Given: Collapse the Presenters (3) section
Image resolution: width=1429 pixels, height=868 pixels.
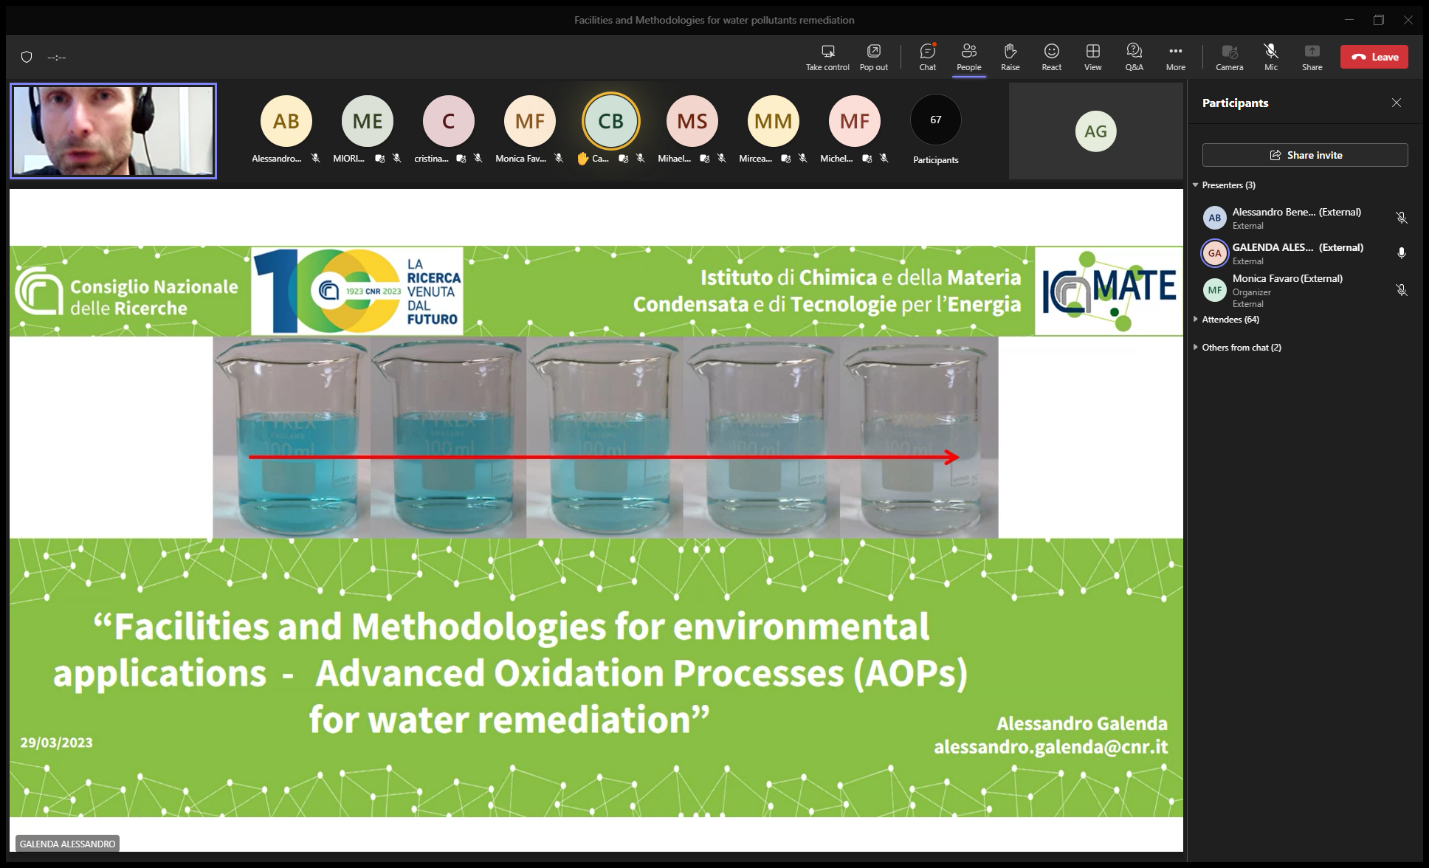Looking at the screenshot, I should point(1195,185).
